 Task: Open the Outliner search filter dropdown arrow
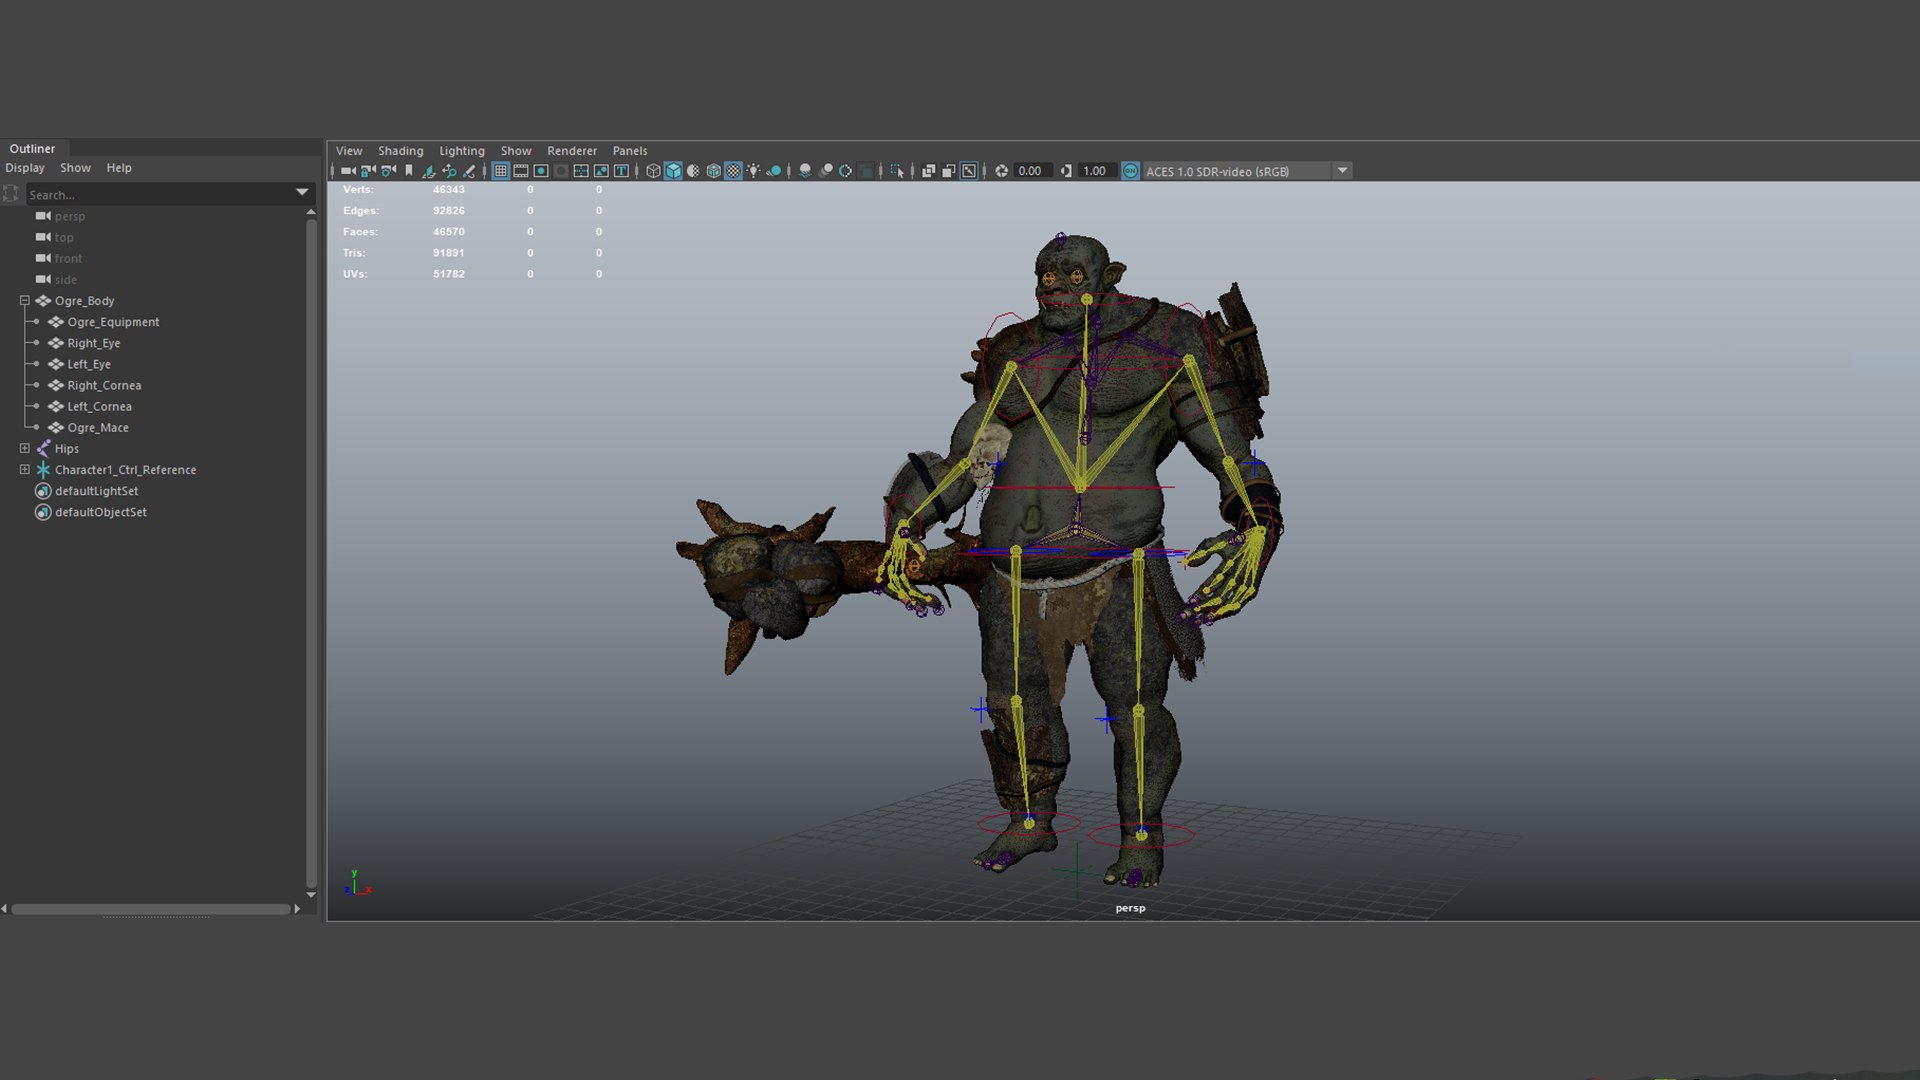(302, 192)
